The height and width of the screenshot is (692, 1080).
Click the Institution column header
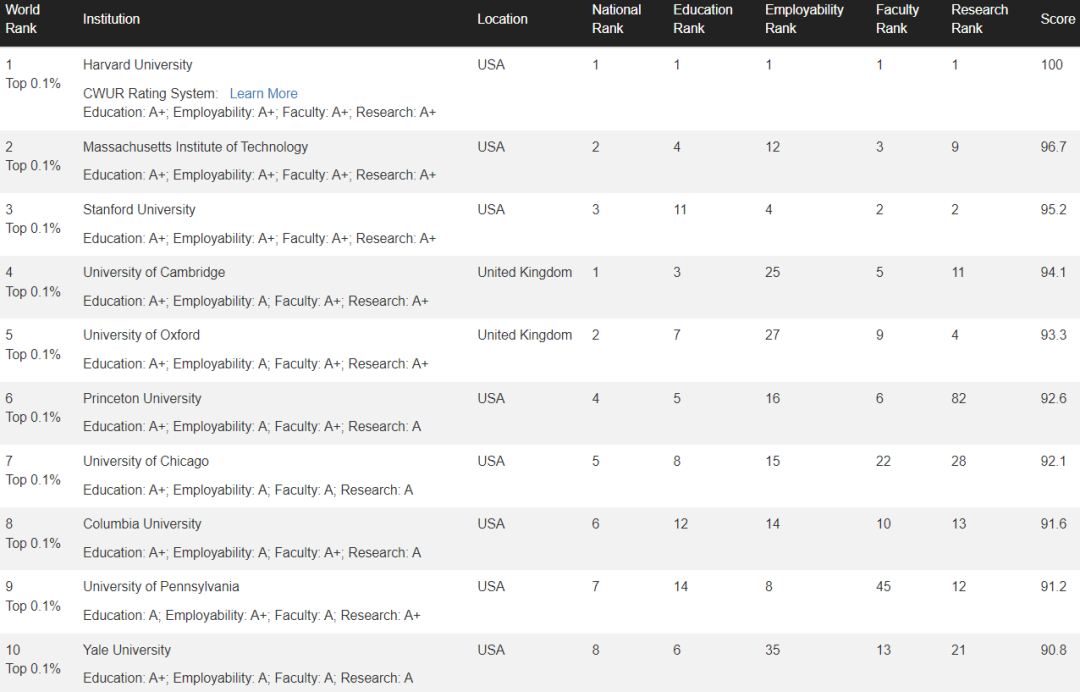(x=112, y=19)
